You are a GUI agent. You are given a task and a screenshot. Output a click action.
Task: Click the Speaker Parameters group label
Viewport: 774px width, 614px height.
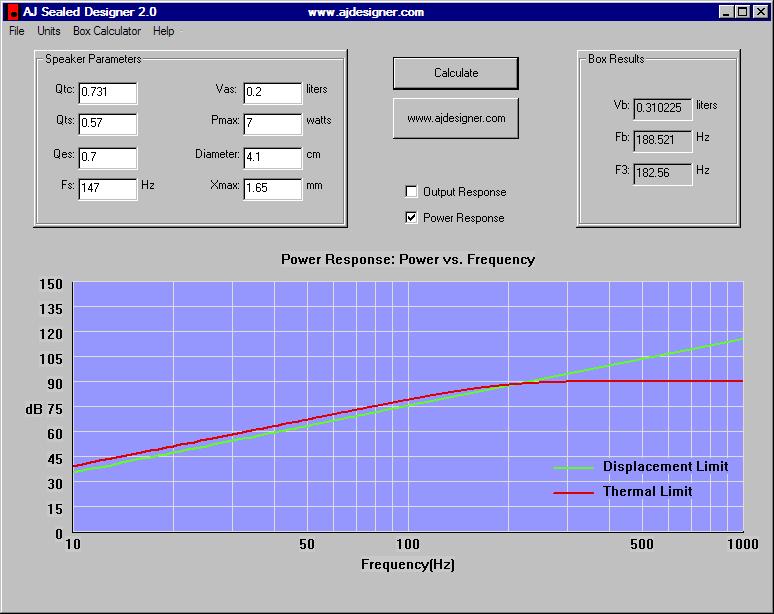[93, 59]
